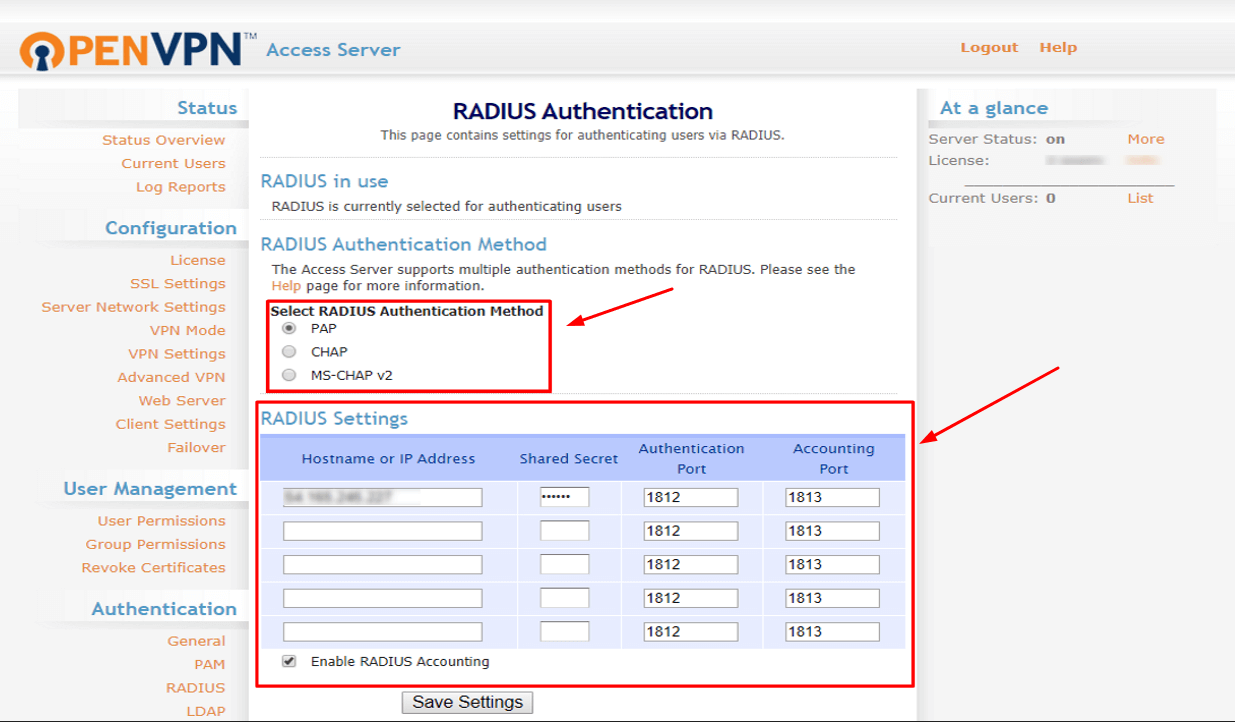Focus second row Shared Secret field
The width and height of the screenshot is (1235, 722).
tap(564, 531)
